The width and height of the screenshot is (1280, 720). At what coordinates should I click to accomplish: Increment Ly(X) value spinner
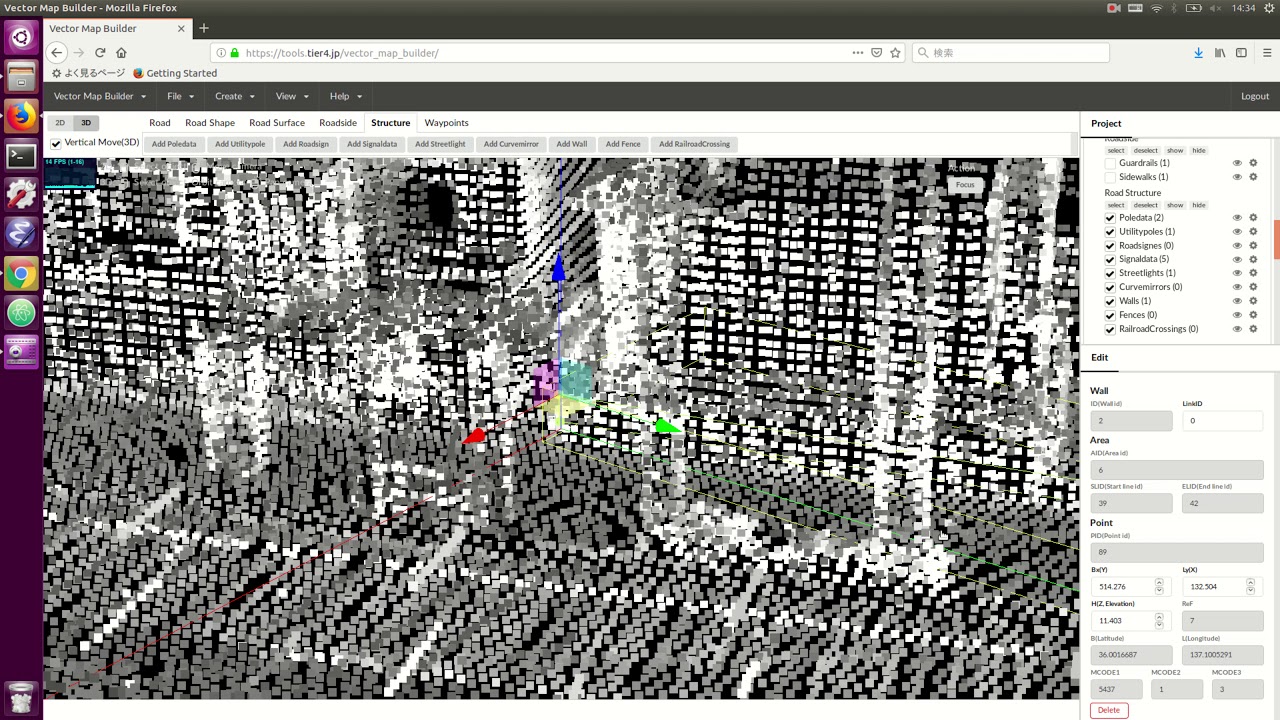click(1250, 583)
